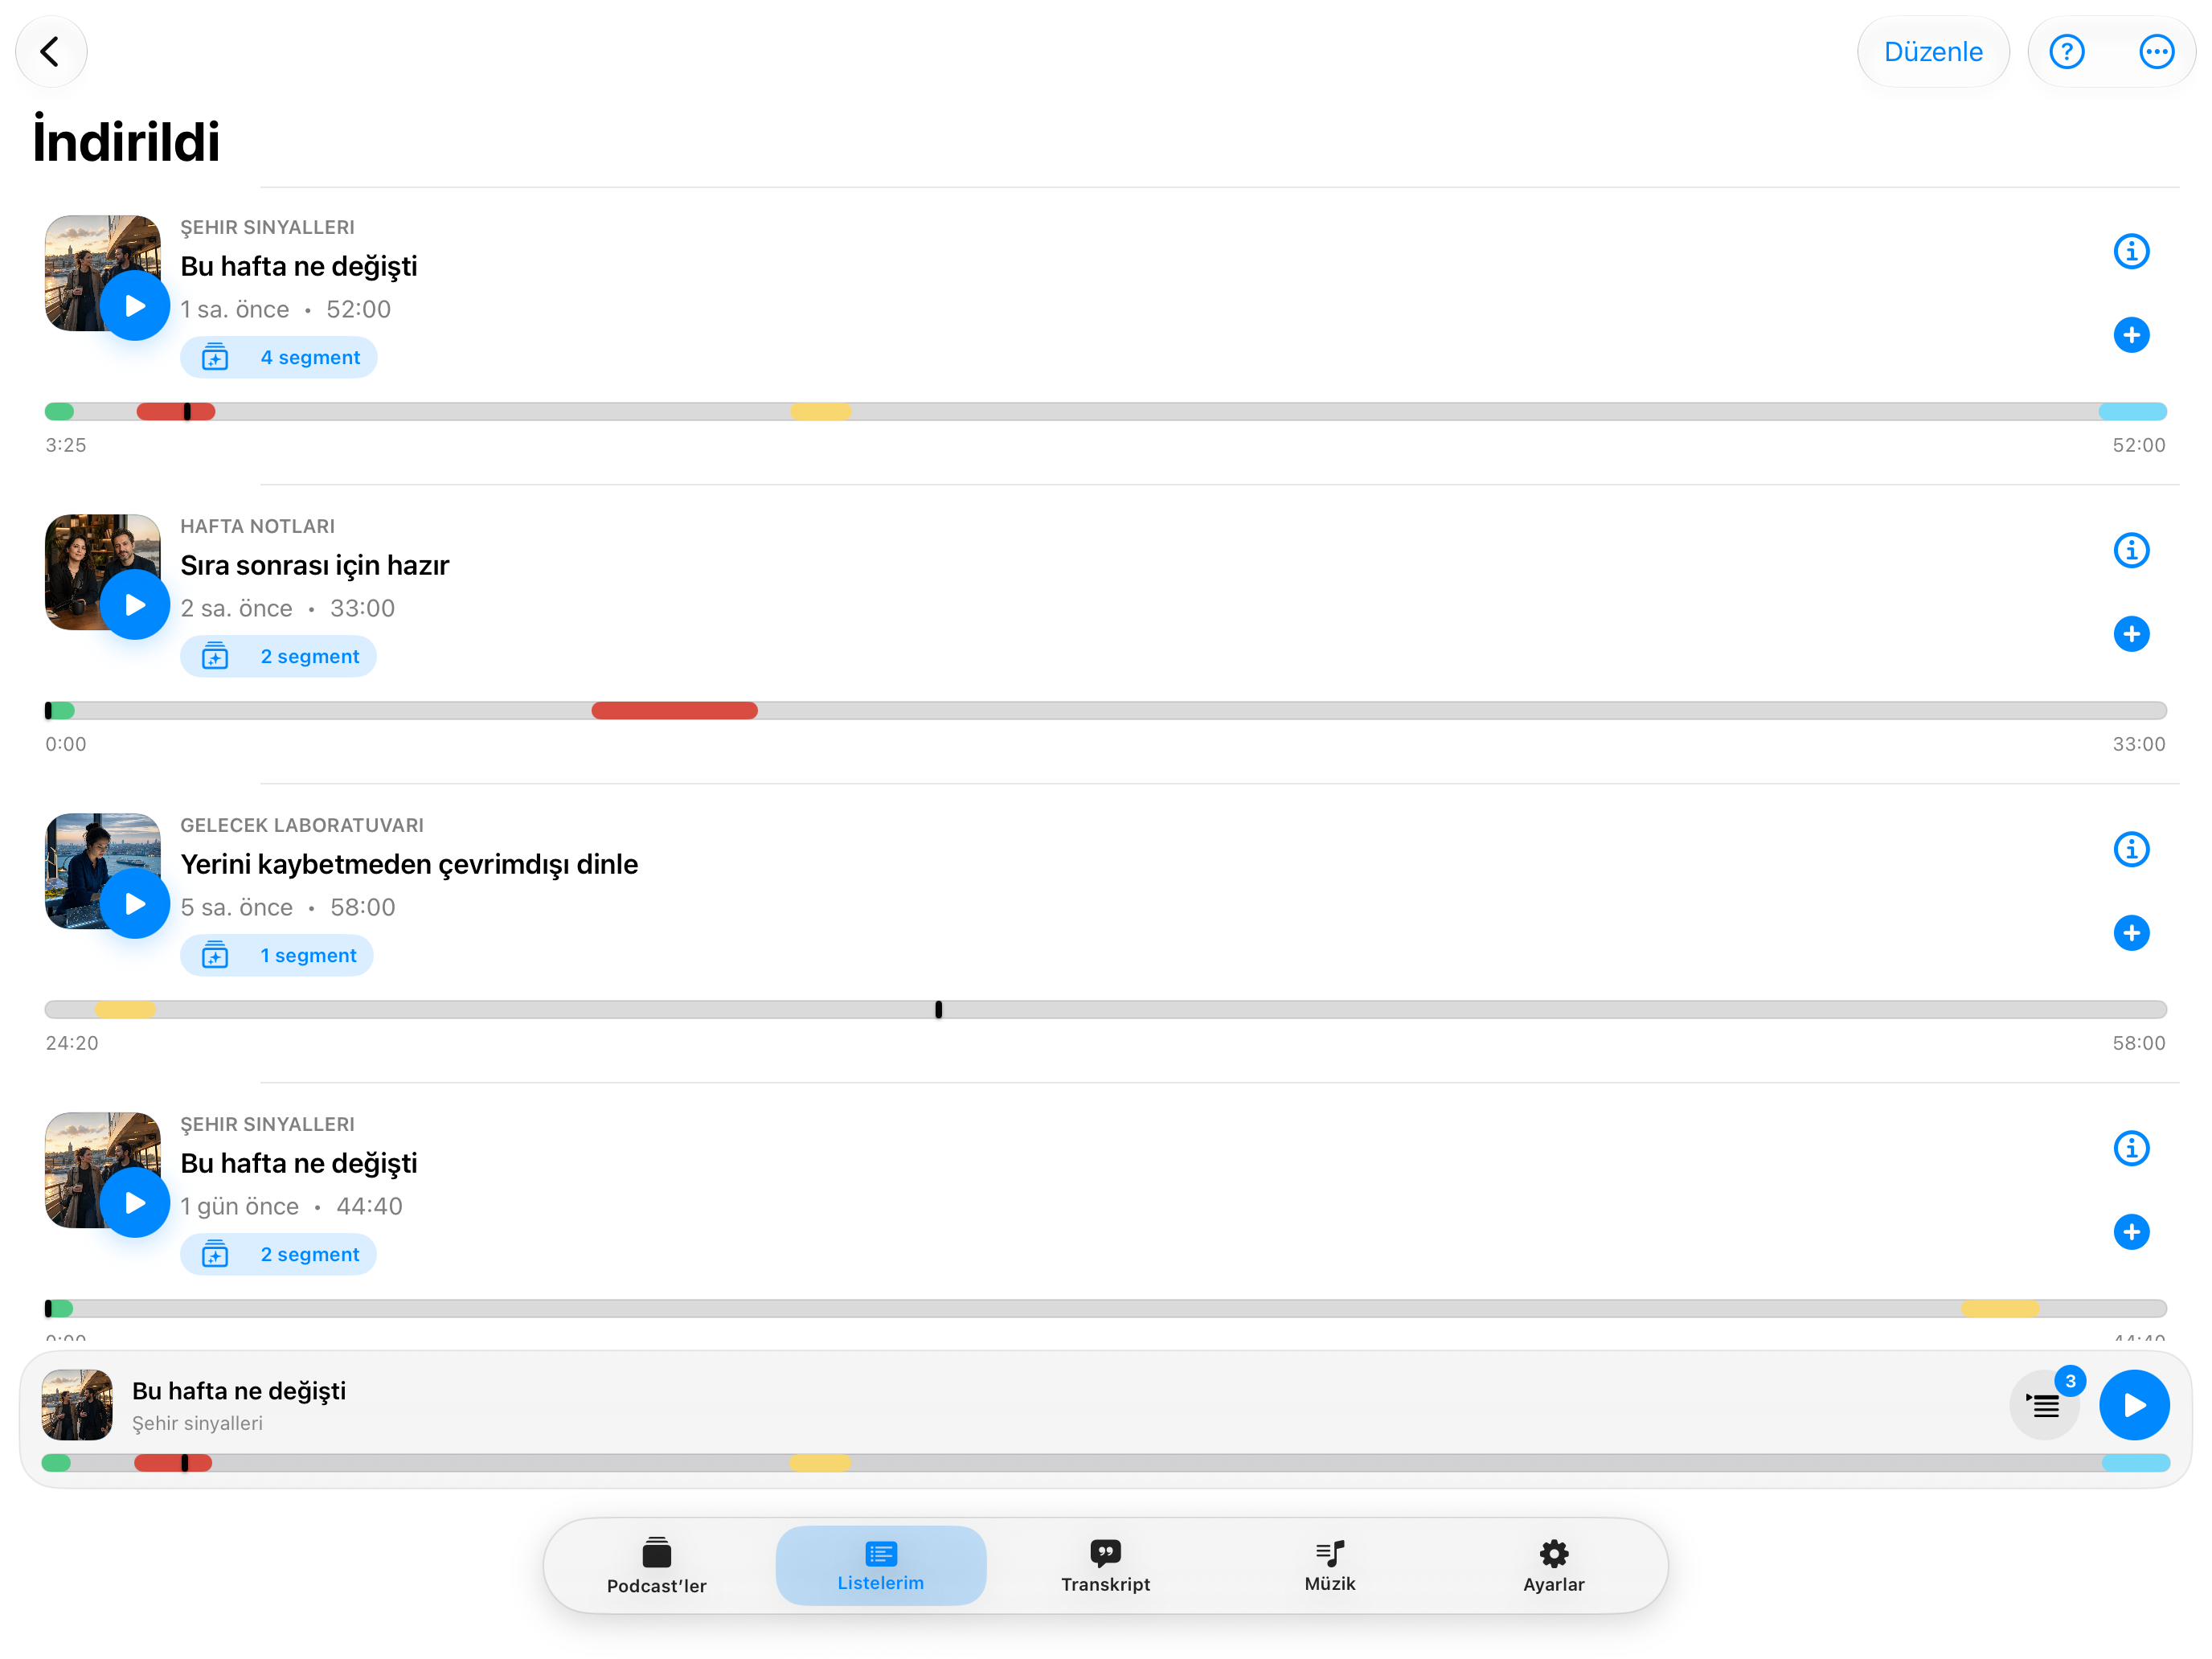This screenshot has height=1659, width=2212.
Task: Show info for 'Yerini kaybetmeden çevrimdışı dinle'
Action: [x=2131, y=850]
